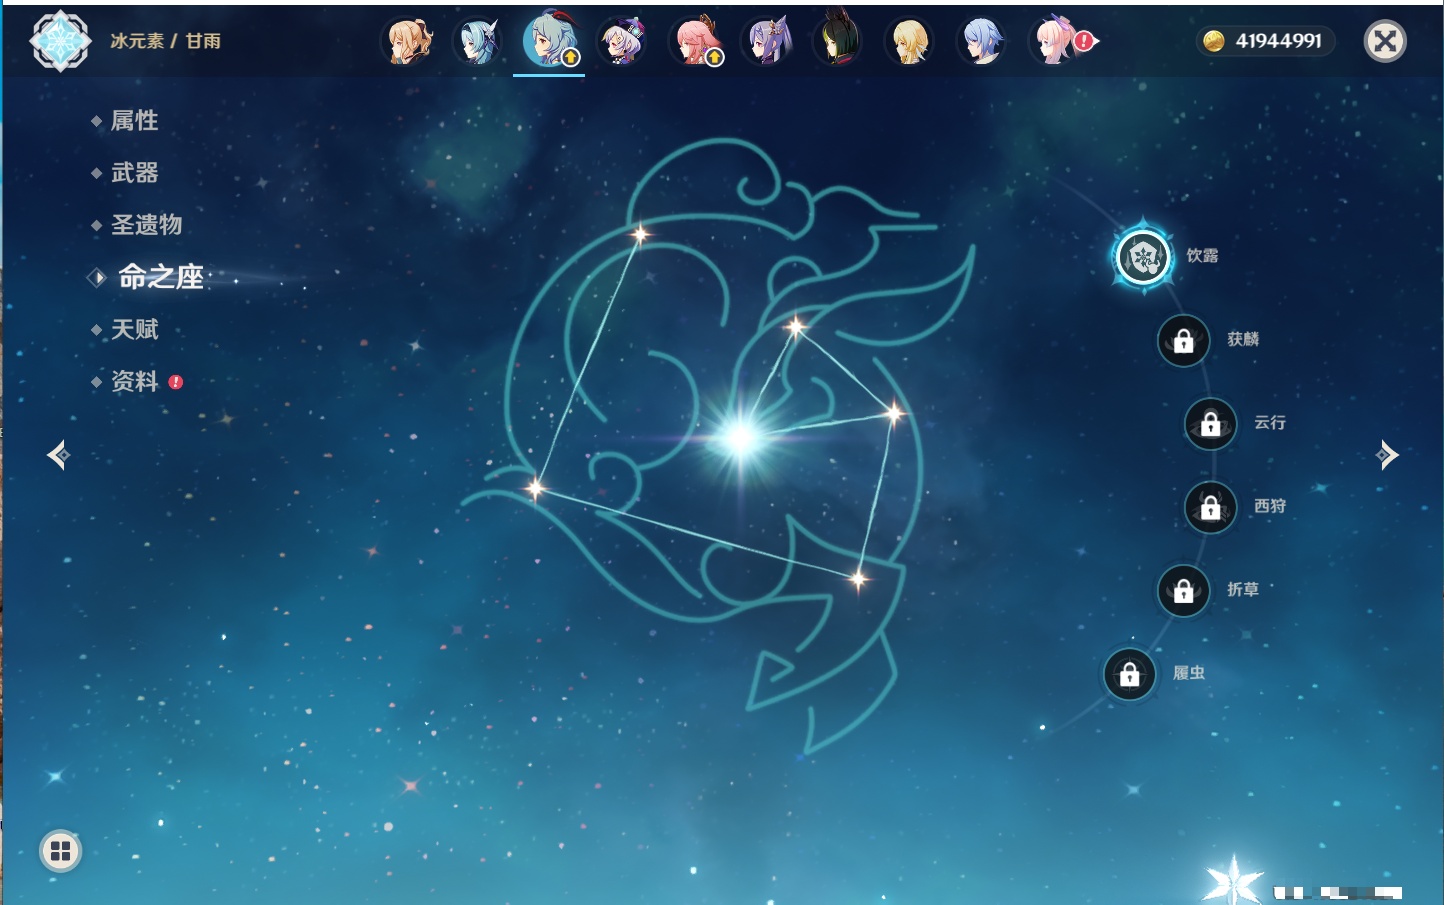Close the character screen with X
Image resolution: width=1444 pixels, height=905 pixels.
point(1385,41)
